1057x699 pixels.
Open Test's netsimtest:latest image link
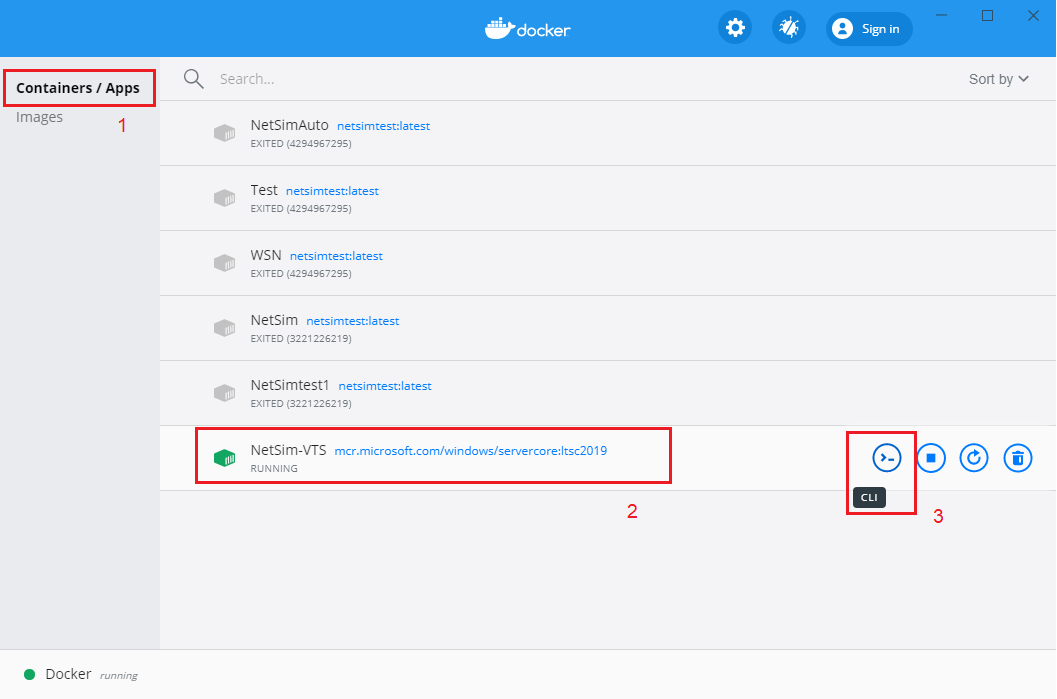tap(332, 191)
